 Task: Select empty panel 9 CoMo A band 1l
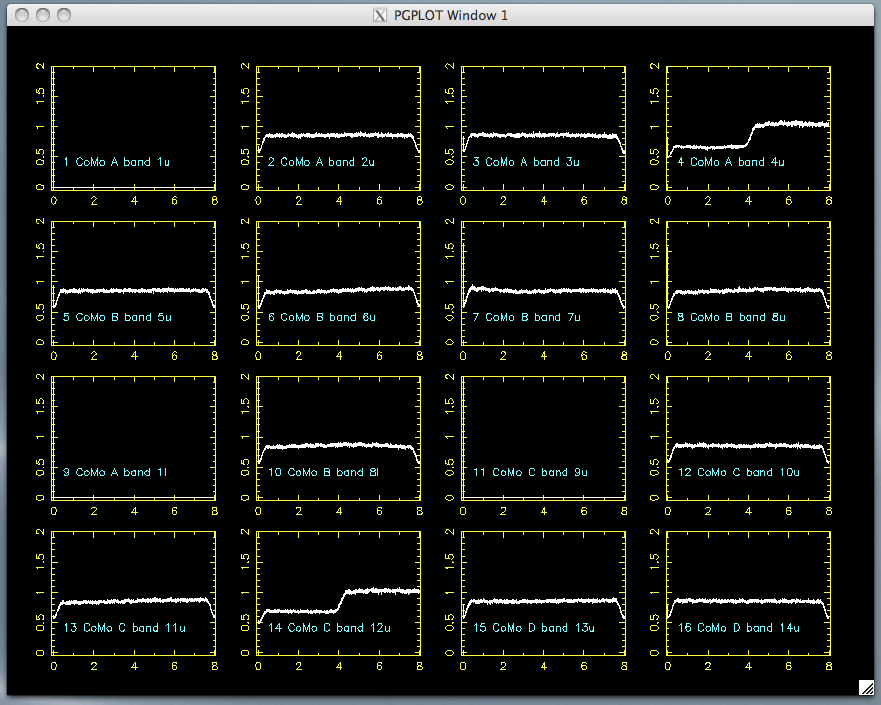click(x=134, y=438)
